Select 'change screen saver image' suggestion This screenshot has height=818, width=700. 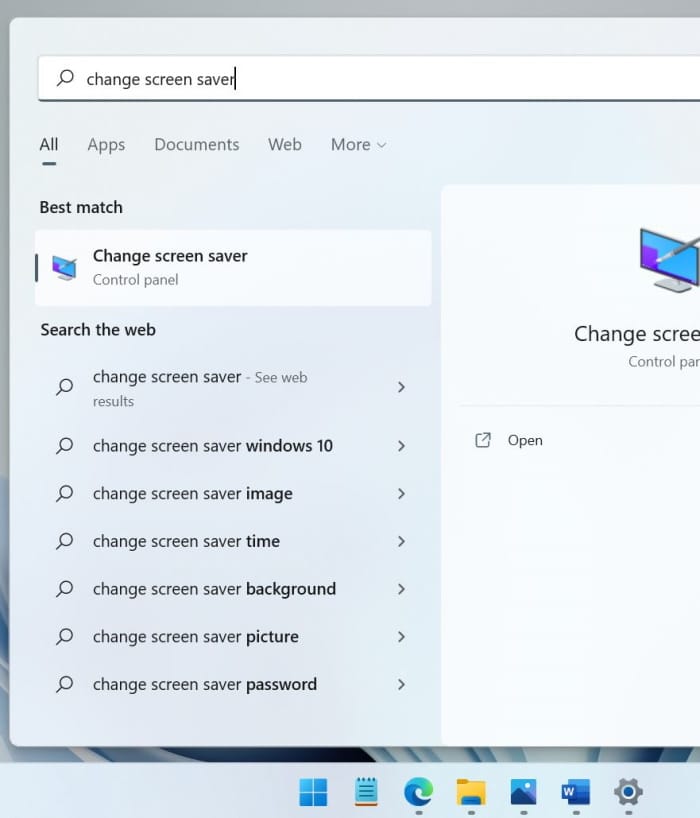point(233,494)
